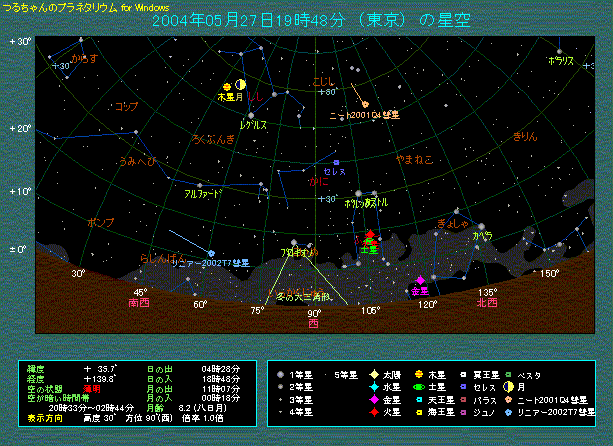Select the NEAT 2001 Q4 comet icon
This screenshot has height=446, width=613.
[x=366, y=105]
